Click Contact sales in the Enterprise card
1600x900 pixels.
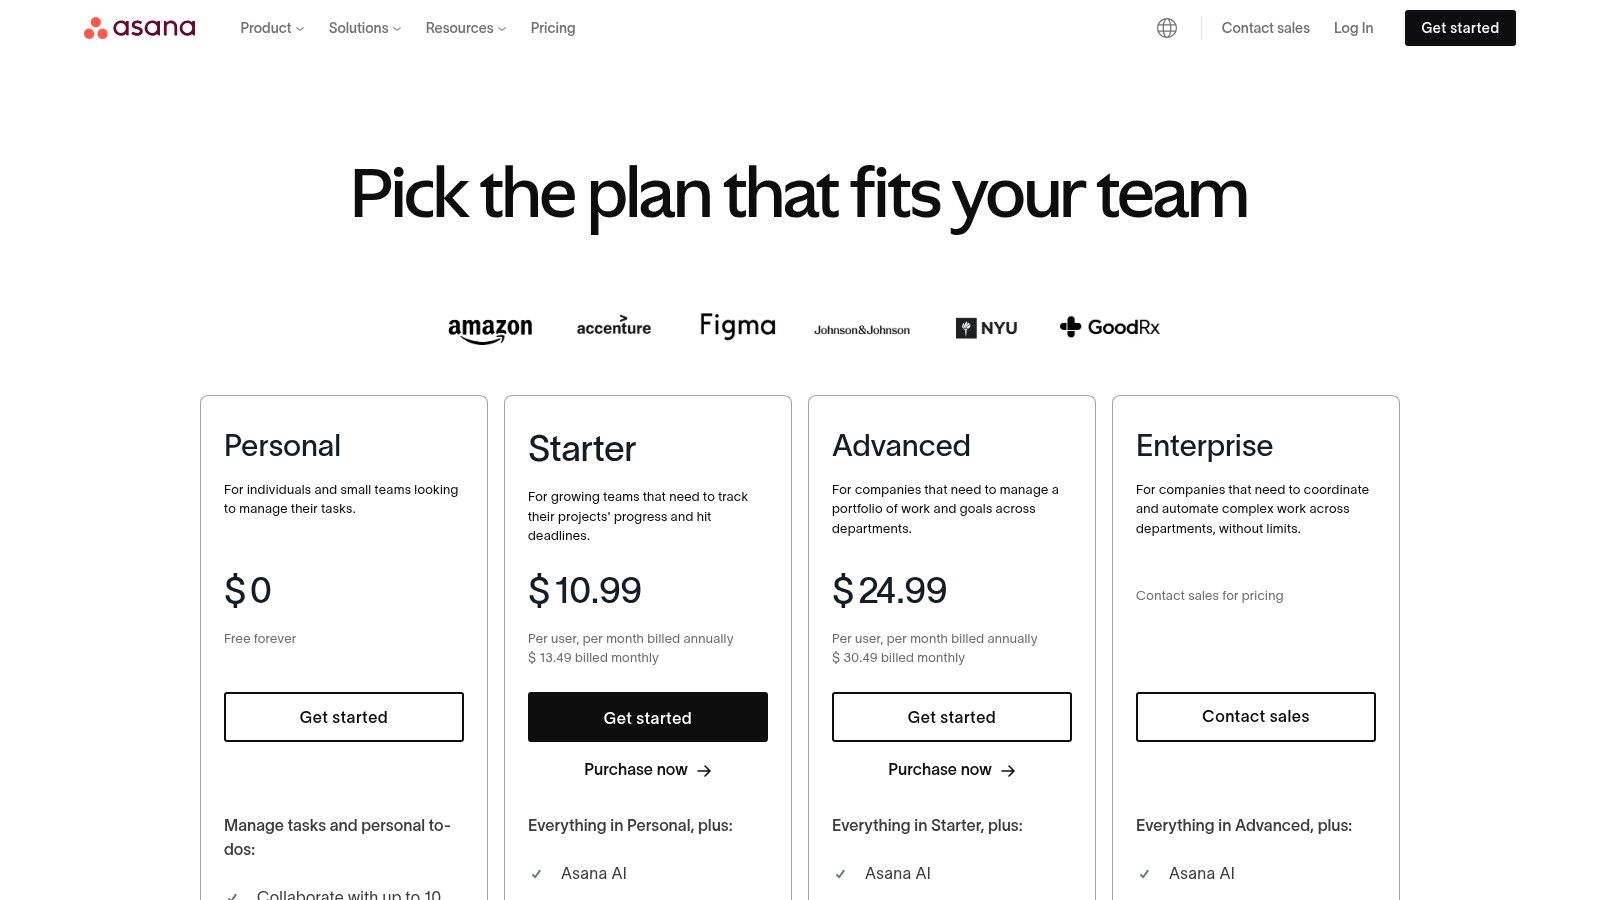pyautogui.click(x=1255, y=716)
